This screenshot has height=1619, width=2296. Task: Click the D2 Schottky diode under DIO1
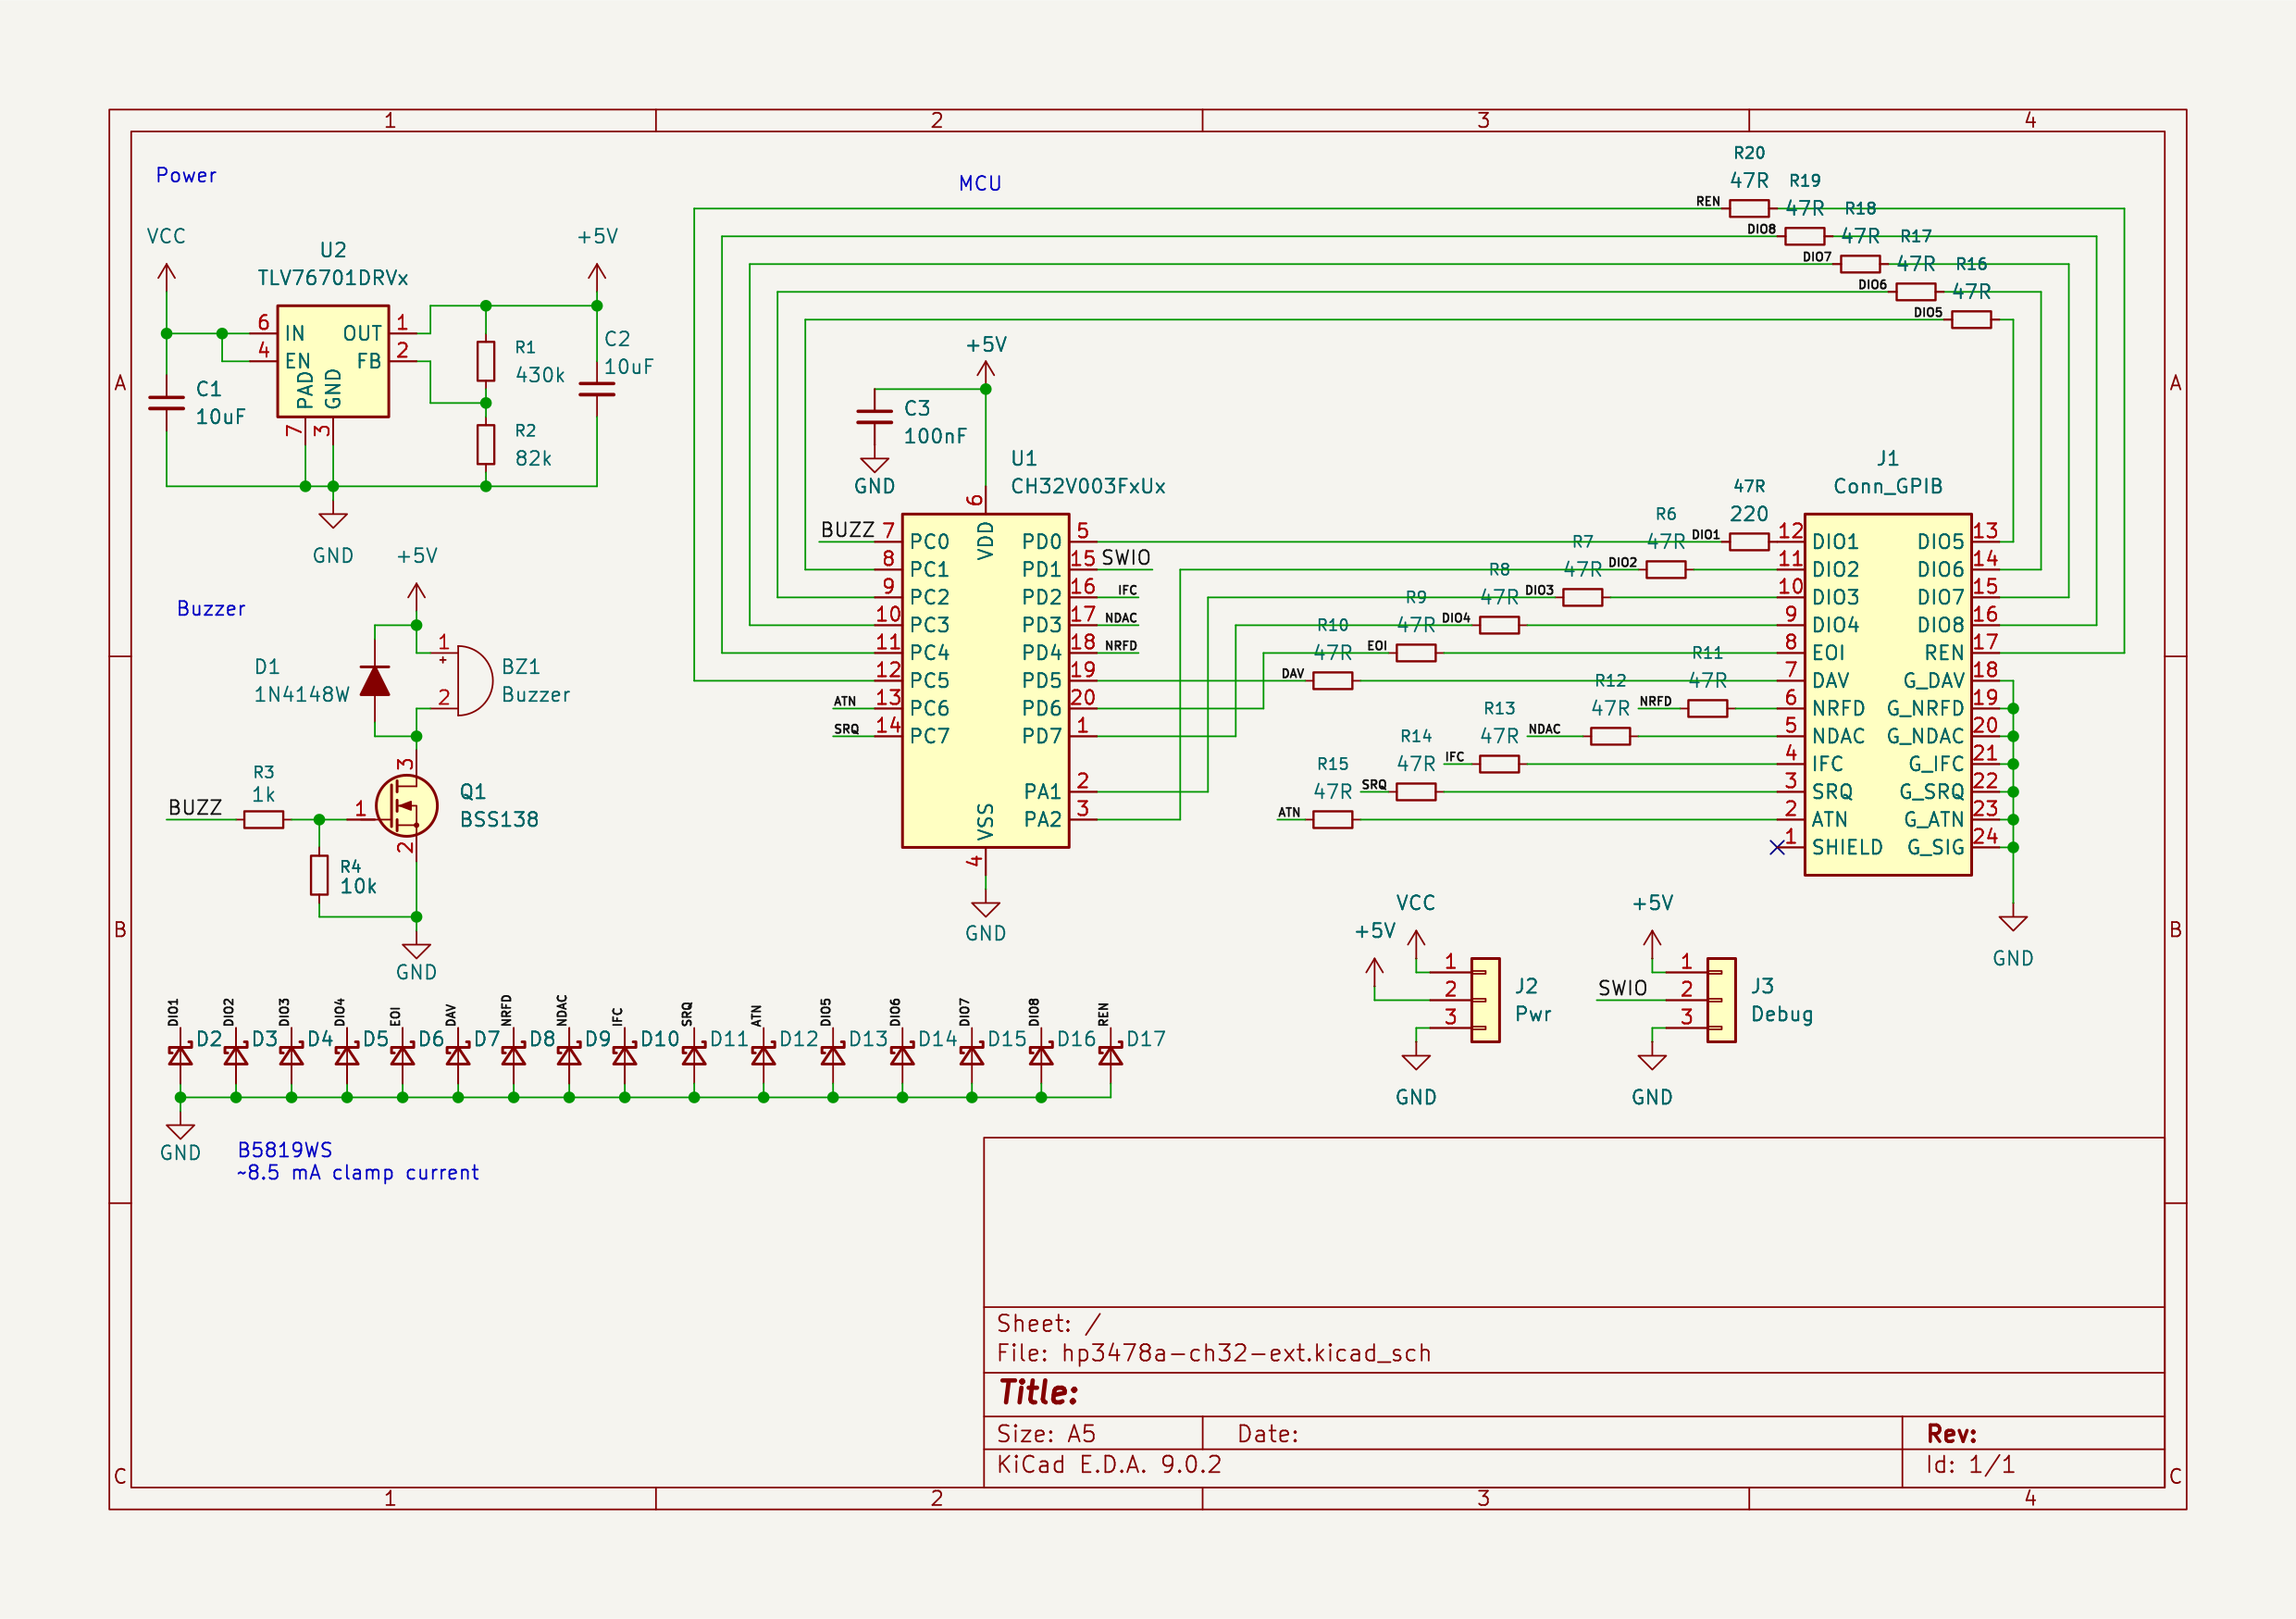point(180,1055)
